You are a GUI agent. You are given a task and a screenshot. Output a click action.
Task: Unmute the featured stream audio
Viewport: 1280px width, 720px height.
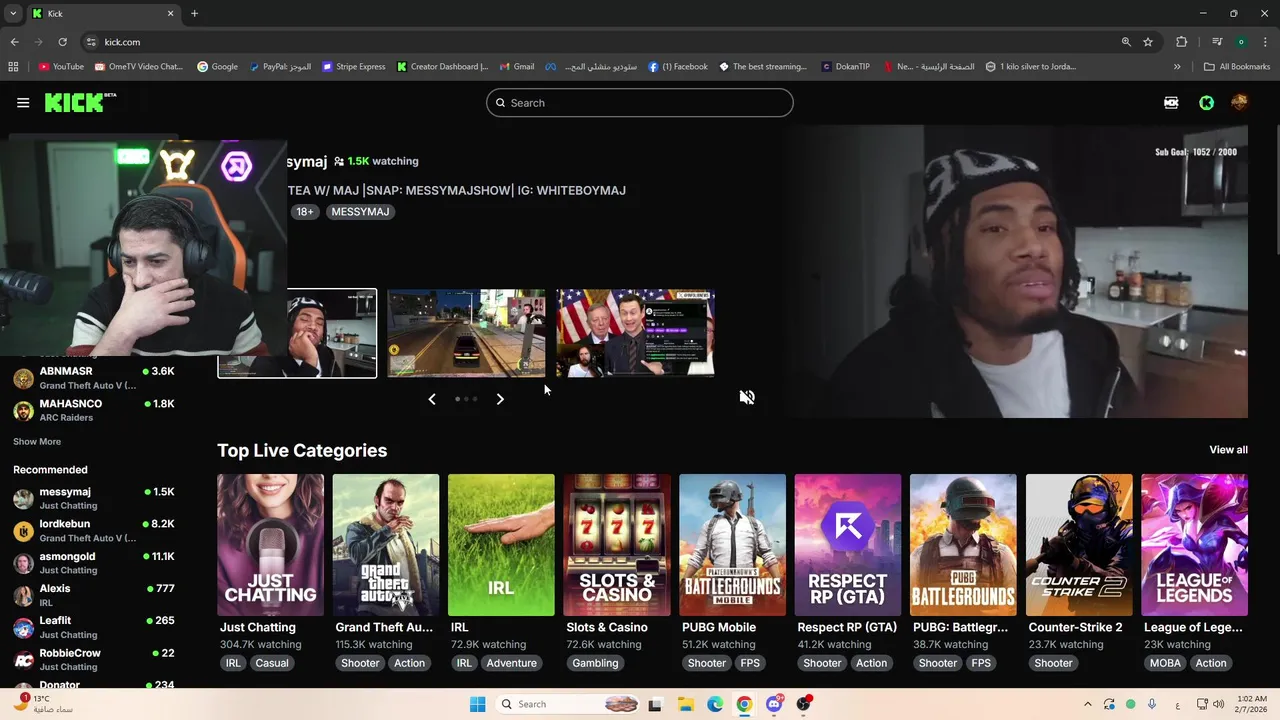pos(747,398)
